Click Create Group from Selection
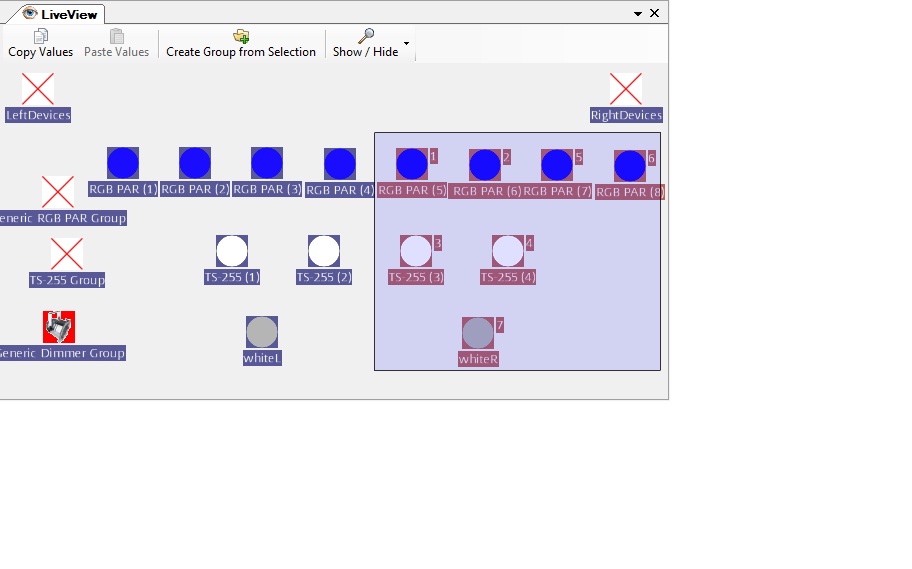 click(x=241, y=43)
